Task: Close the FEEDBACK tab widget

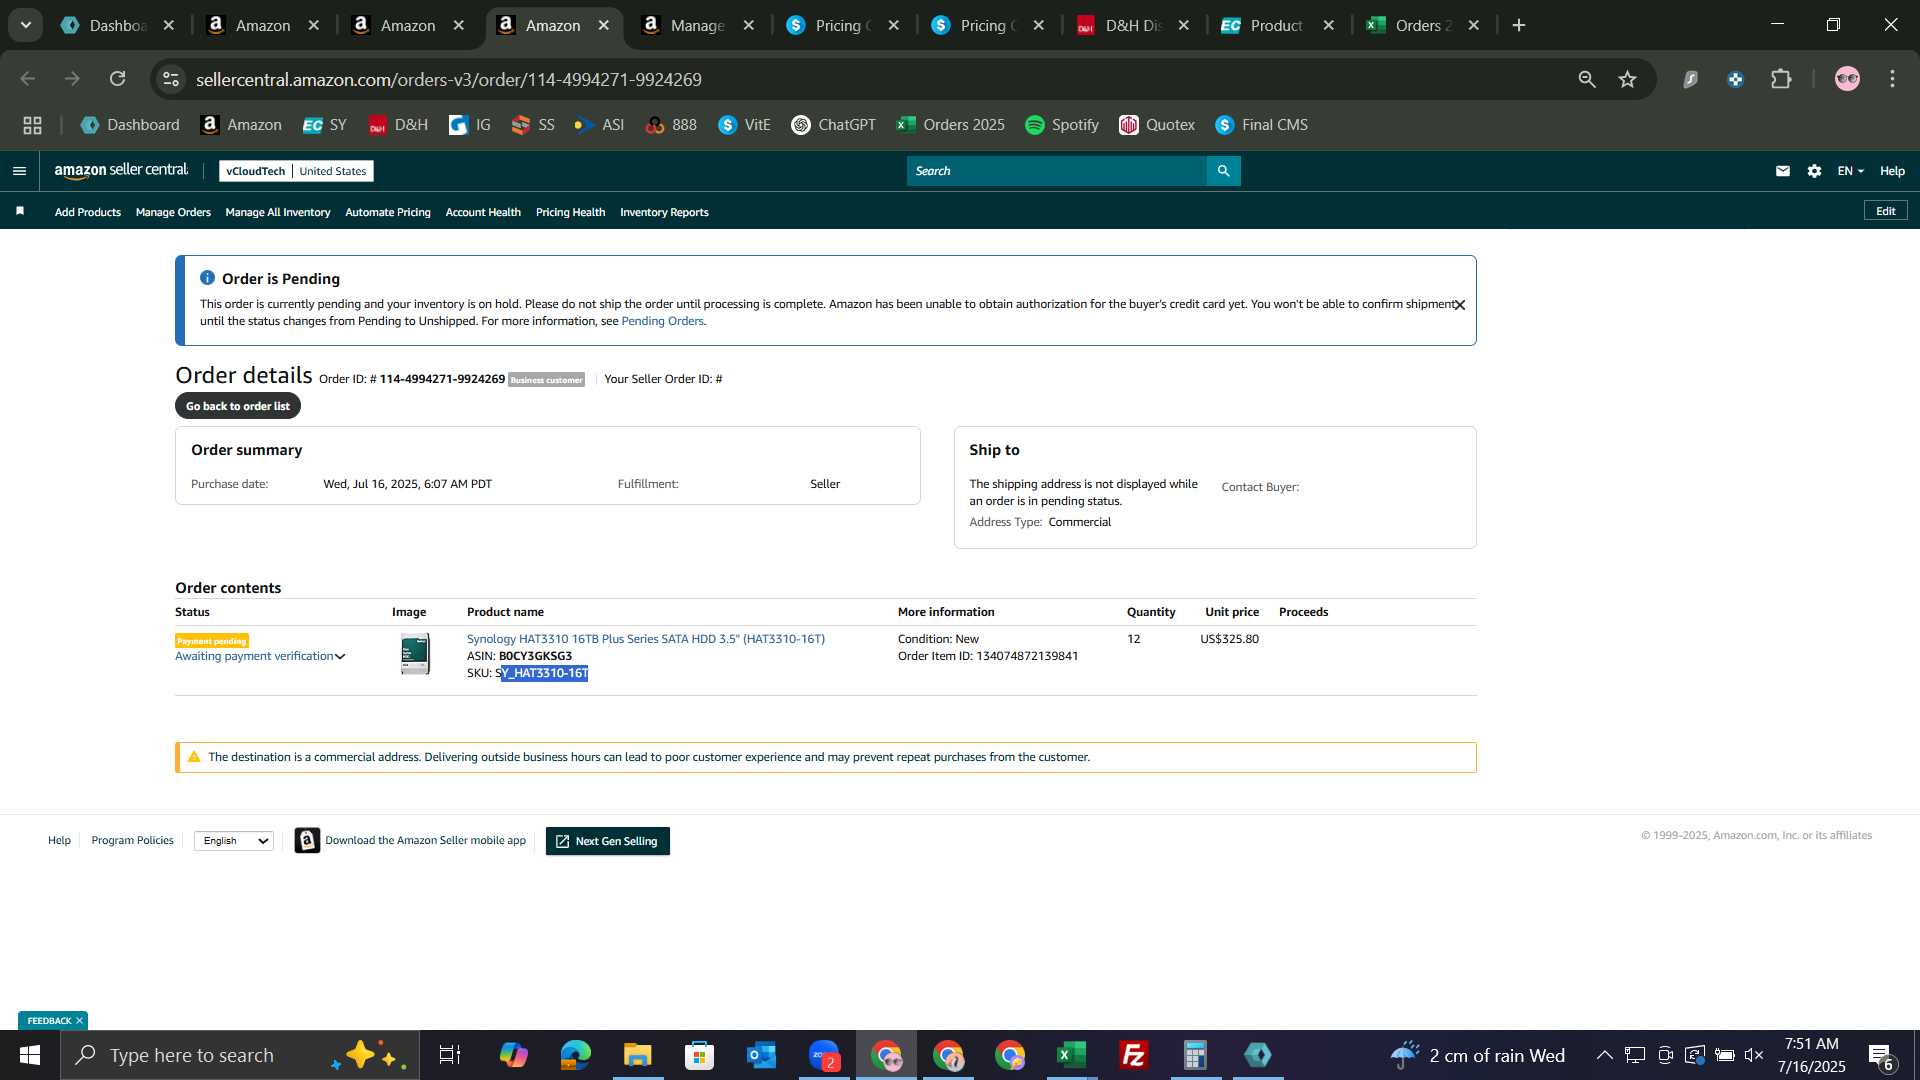Action: 79,1021
